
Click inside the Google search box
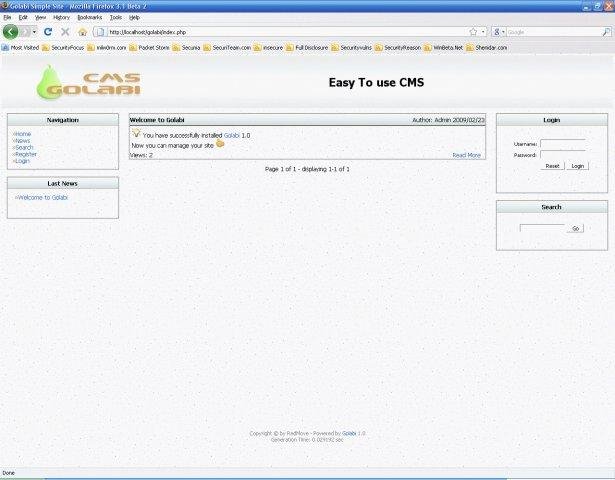pos(554,32)
